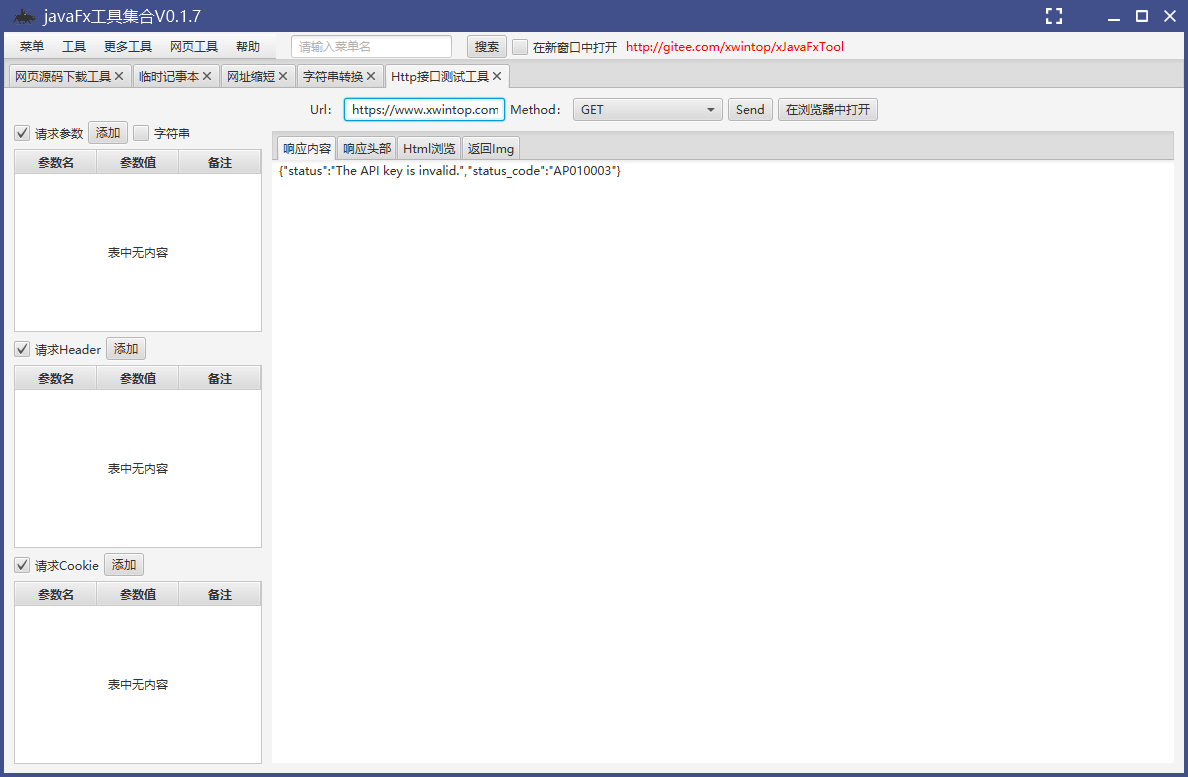Open the Method GET dropdown
Image resolution: width=1188 pixels, height=777 pixels.
tap(647, 110)
